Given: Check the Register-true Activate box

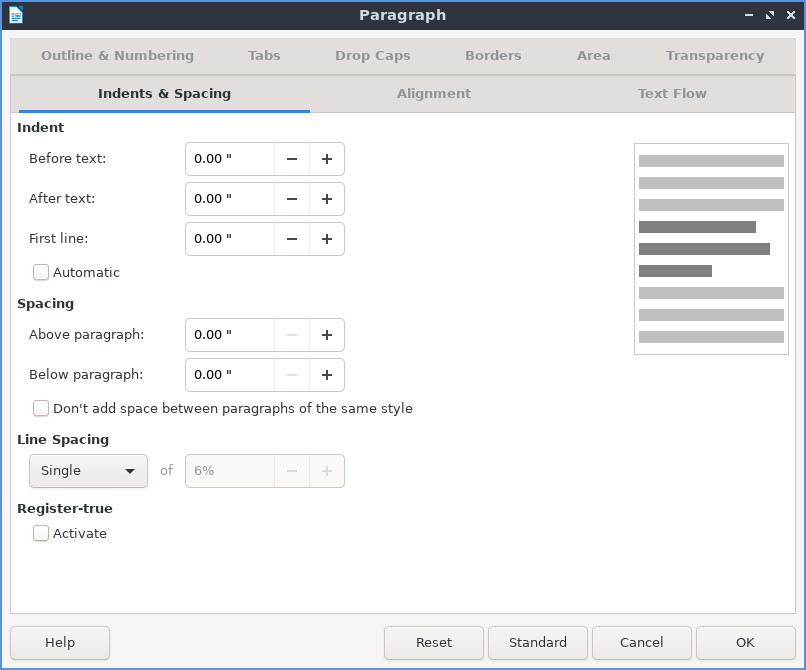Looking at the screenshot, I should [x=41, y=533].
